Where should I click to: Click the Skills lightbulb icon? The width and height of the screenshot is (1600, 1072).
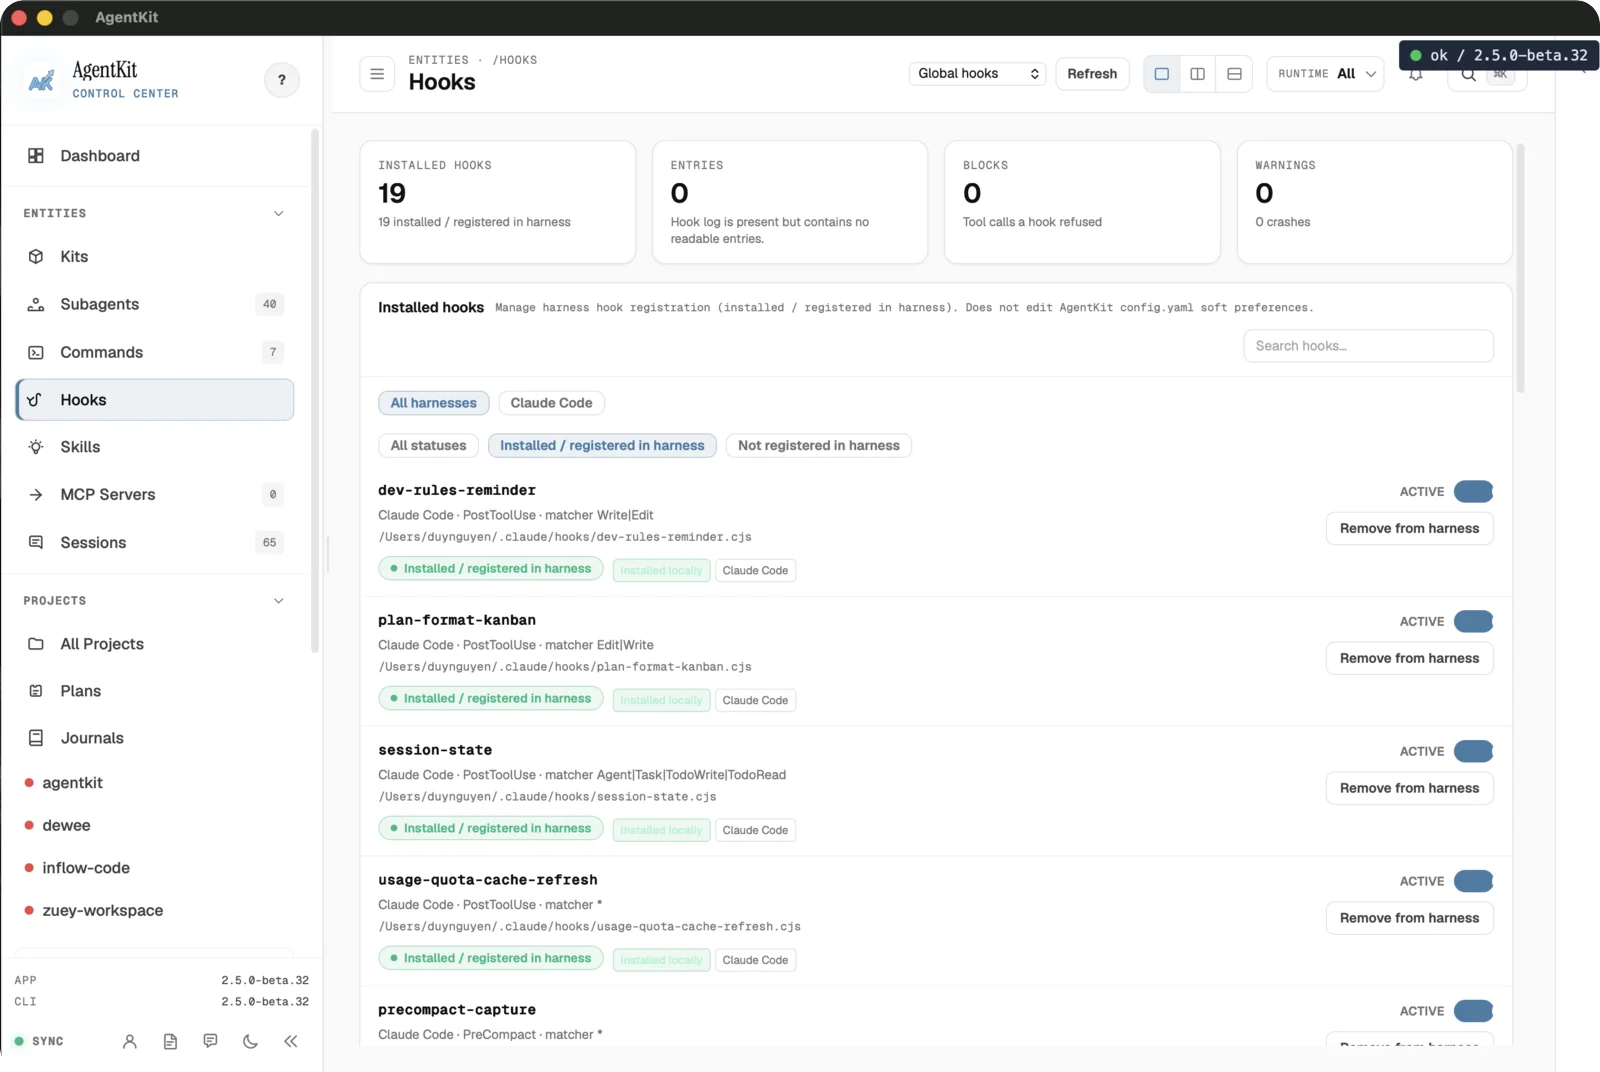point(36,447)
